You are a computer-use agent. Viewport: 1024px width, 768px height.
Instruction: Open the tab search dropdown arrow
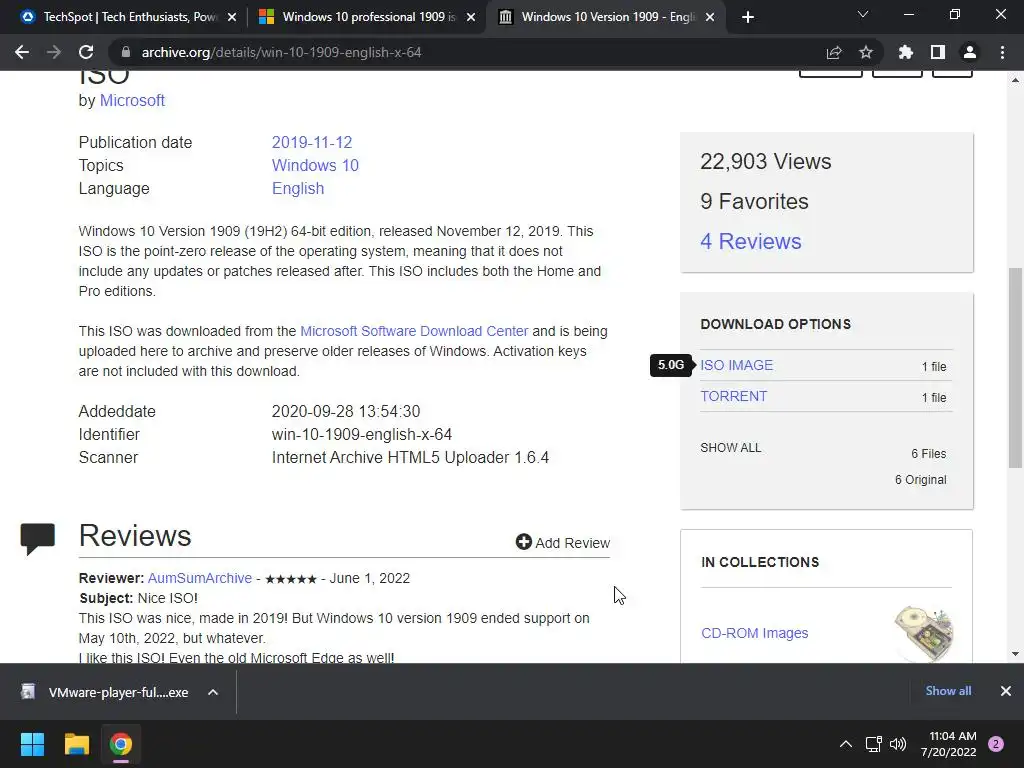pyautogui.click(x=863, y=14)
